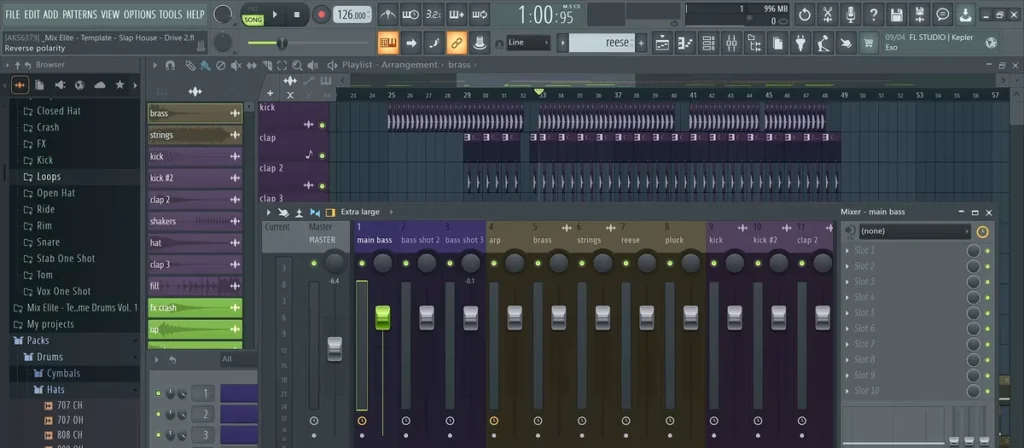Select the main bass mixer track
The image size is (1024, 448).
click(374, 240)
